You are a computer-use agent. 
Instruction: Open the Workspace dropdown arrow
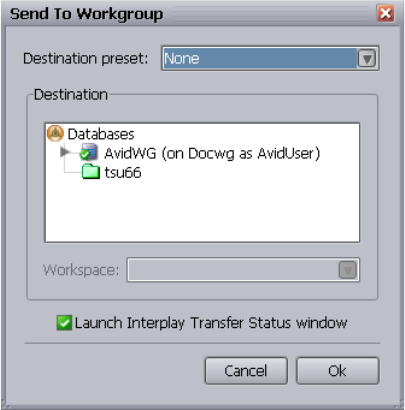(348, 270)
